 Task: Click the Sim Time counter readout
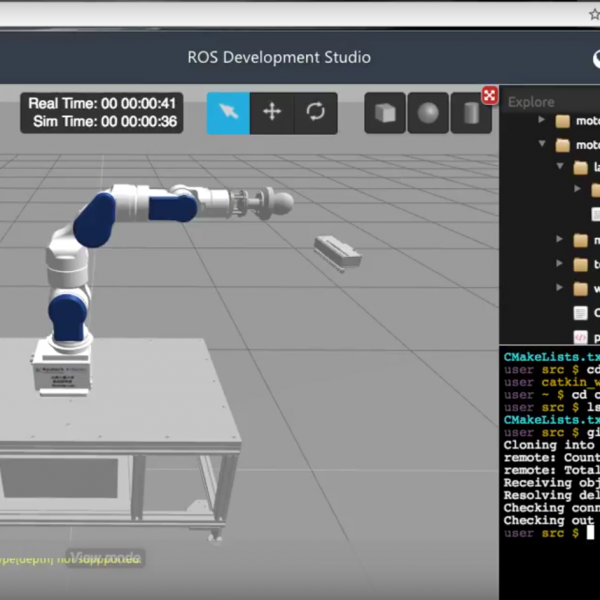[105, 122]
